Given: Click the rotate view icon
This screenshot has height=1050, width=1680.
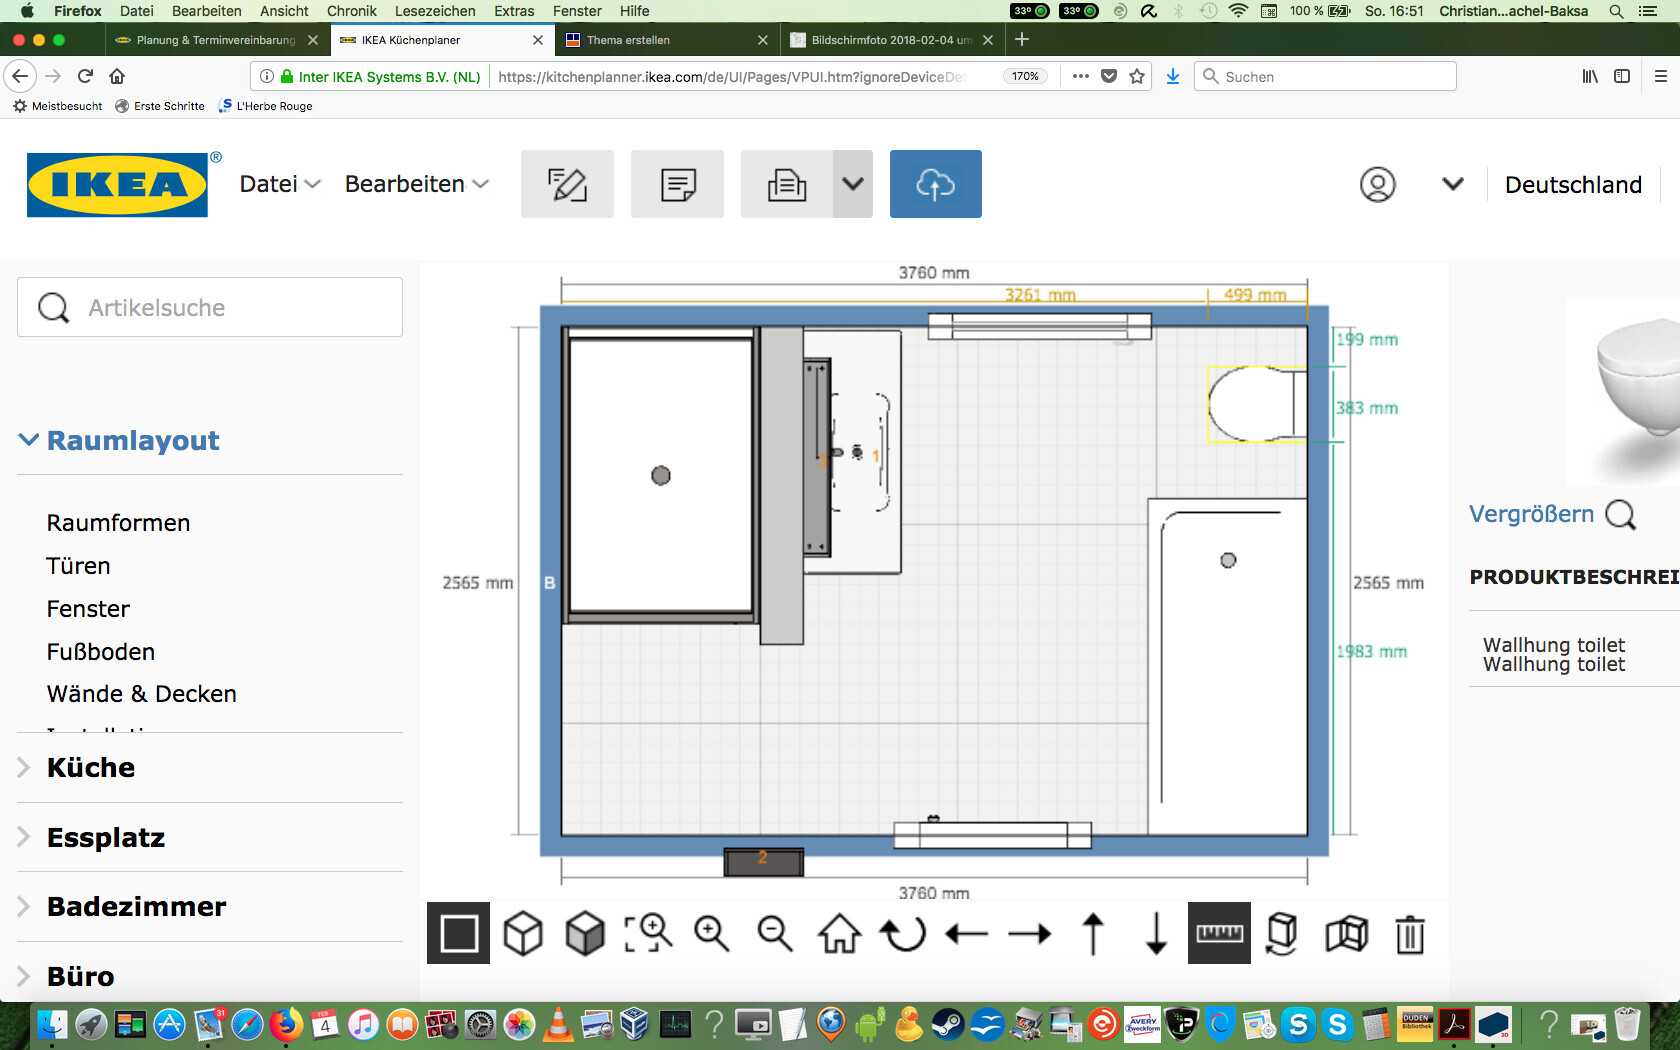Looking at the screenshot, I should (902, 934).
